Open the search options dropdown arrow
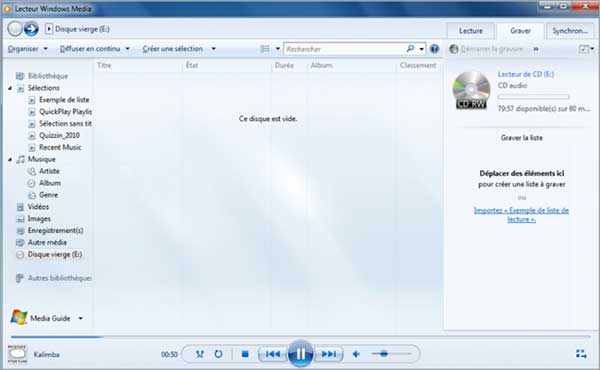This screenshot has height=370, width=600. (421, 49)
